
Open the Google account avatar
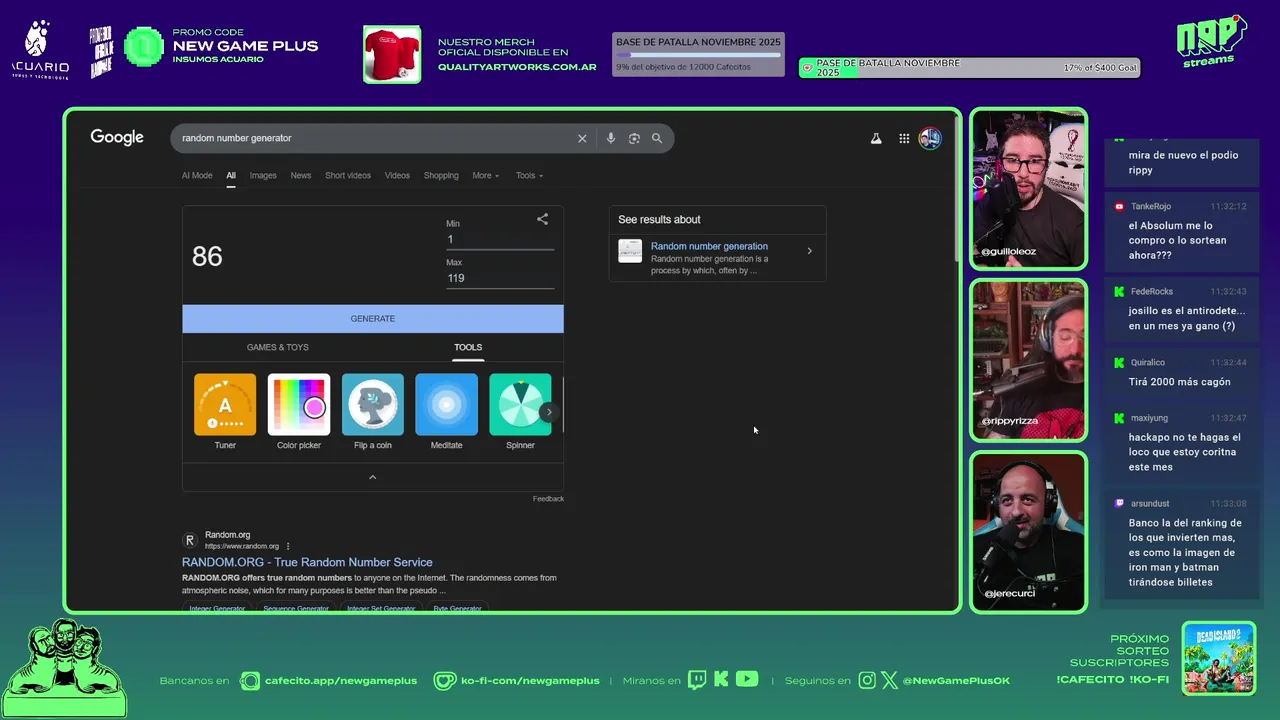tap(930, 139)
